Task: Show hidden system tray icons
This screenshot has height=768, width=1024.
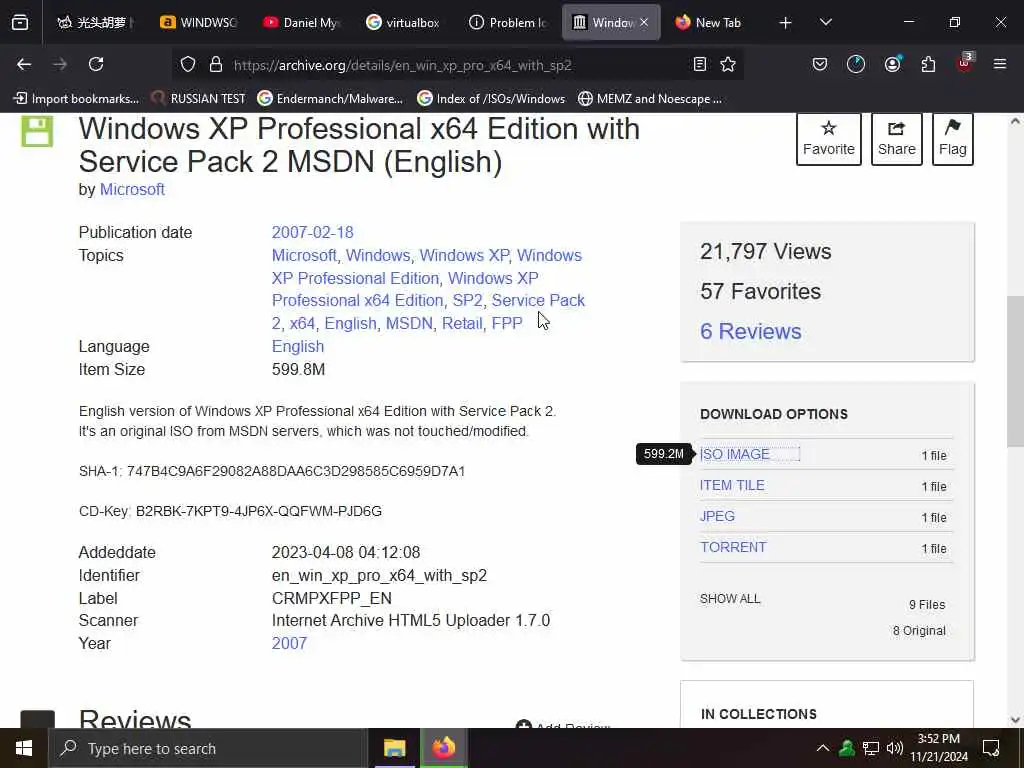Action: coord(823,748)
